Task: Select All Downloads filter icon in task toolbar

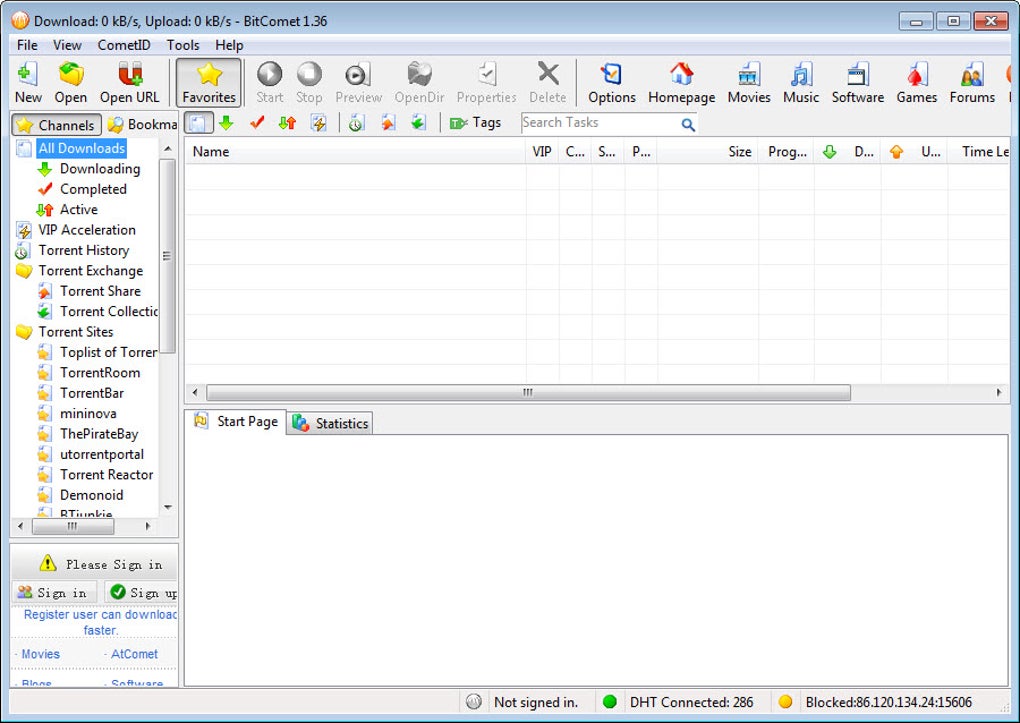Action: (198, 123)
